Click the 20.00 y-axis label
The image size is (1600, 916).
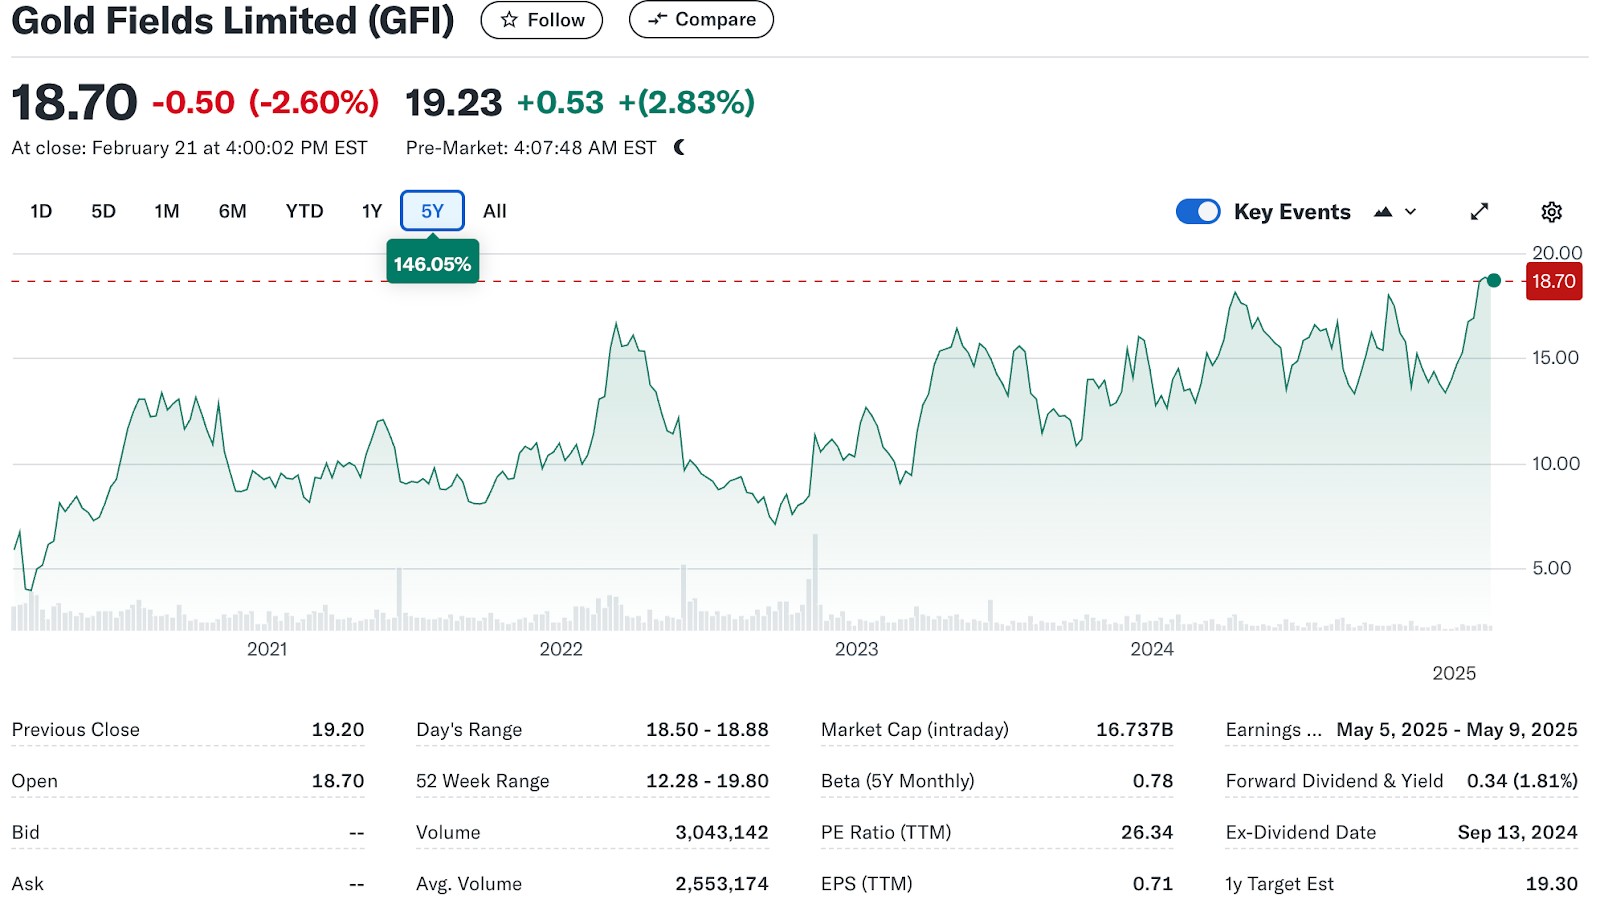(x=1557, y=253)
